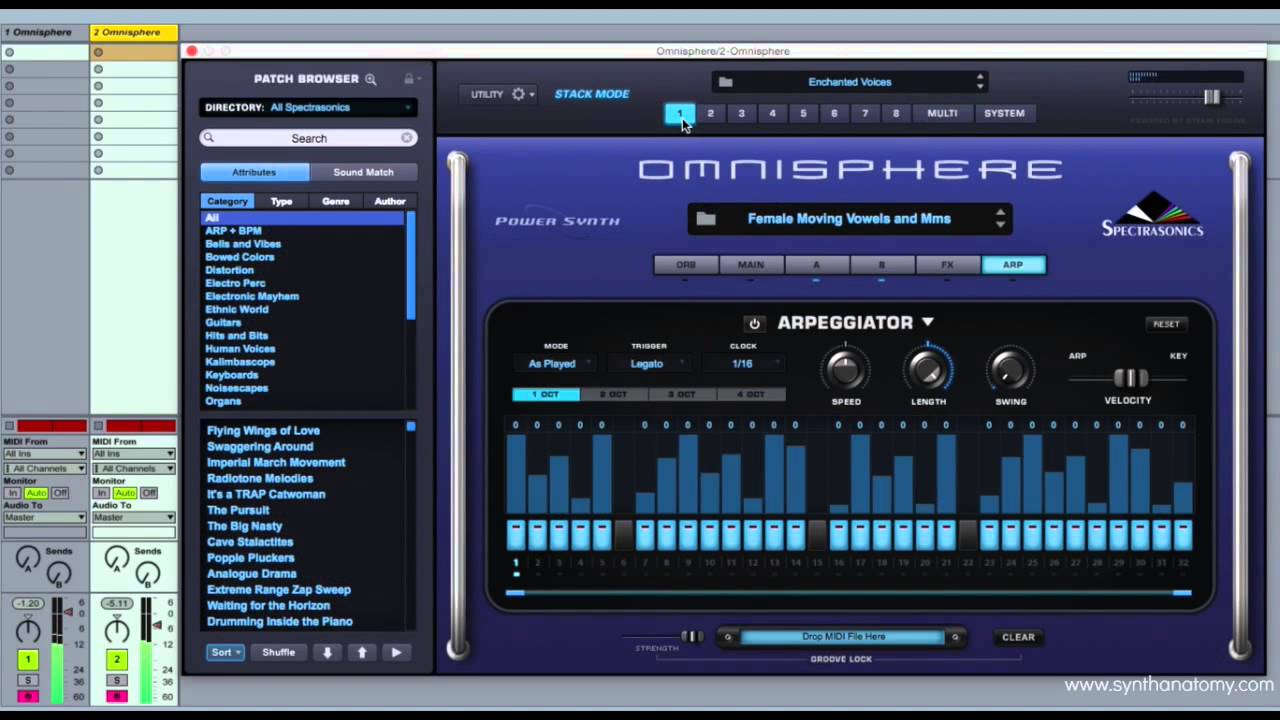Open track 1 Audio To Master dropdown
The image size is (1280, 720).
(x=44, y=517)
